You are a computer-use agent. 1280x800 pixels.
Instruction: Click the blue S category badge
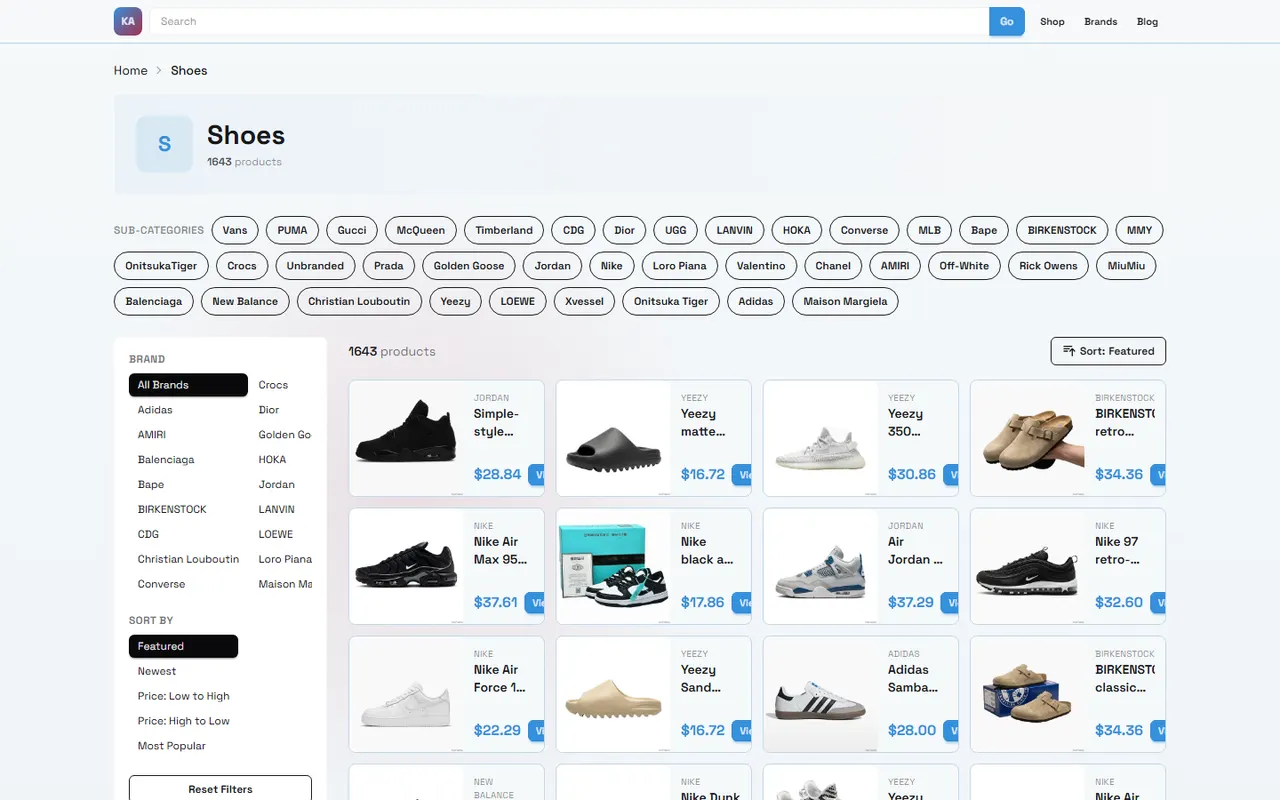[164, 144]
